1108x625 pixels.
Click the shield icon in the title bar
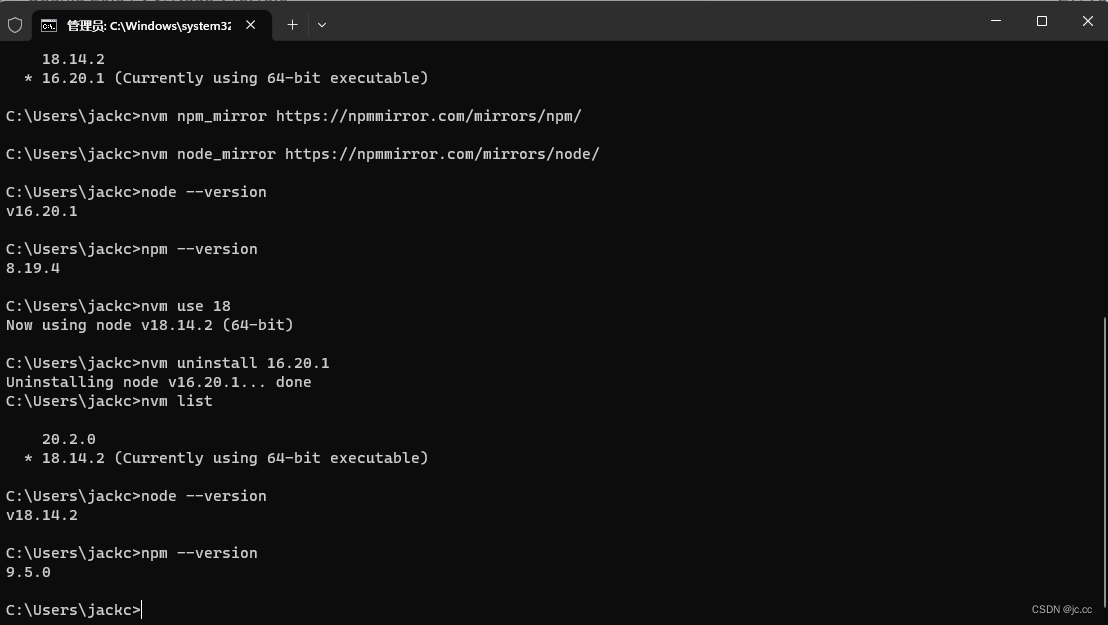[15, 24]
